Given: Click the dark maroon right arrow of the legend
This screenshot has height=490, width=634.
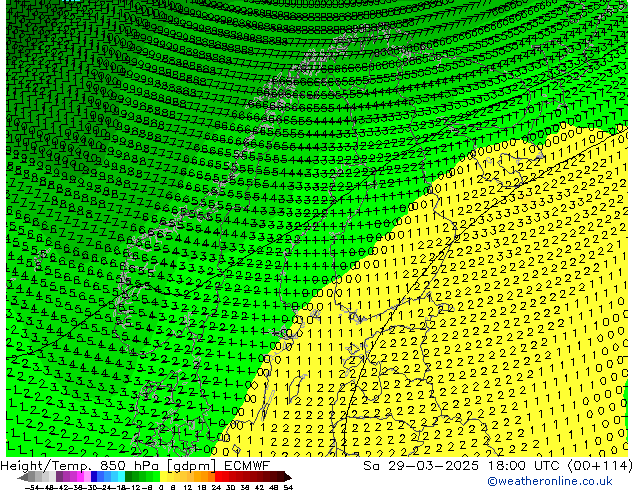Looking at the screenshot, I should coord(287,477).
